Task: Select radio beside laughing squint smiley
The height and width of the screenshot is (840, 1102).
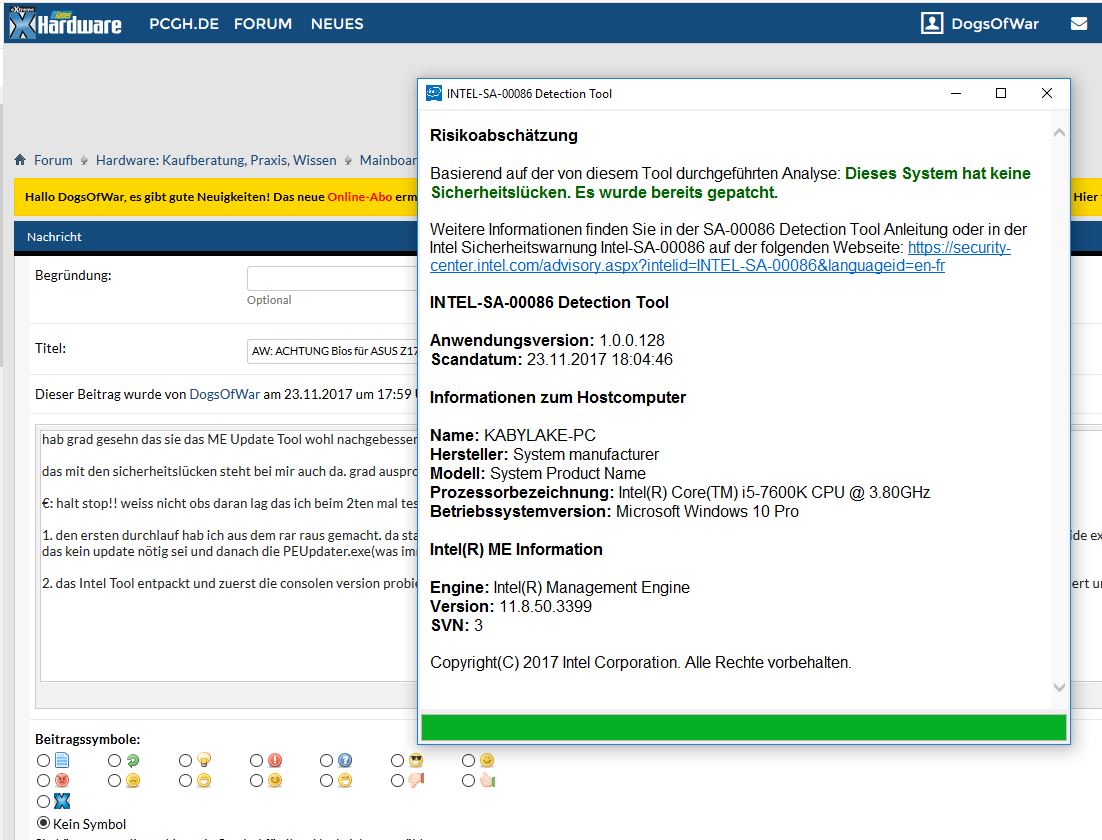Action: (326, 780)
